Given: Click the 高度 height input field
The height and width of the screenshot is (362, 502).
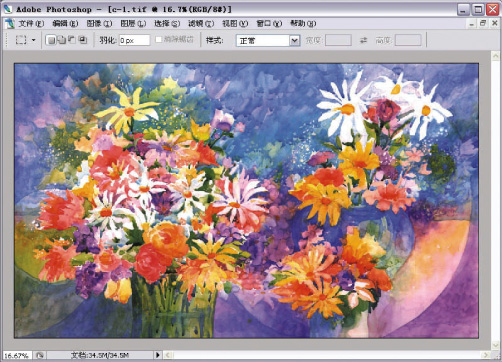Looking at the screenshot, I should click(408, 40).
